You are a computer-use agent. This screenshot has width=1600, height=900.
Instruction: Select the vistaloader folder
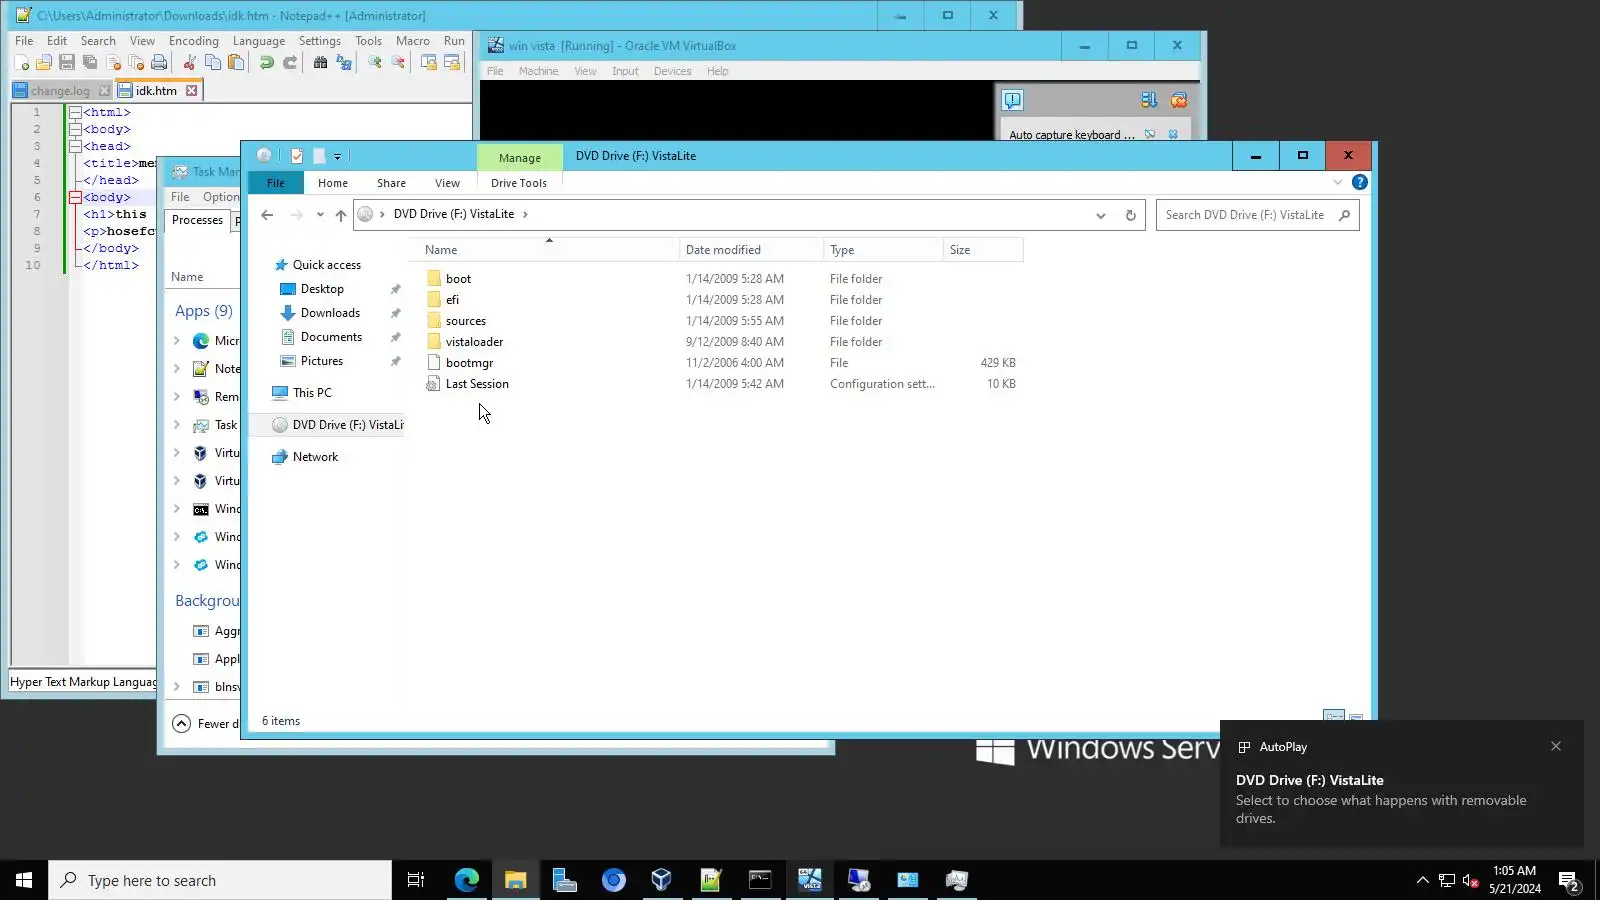point(474,342)
